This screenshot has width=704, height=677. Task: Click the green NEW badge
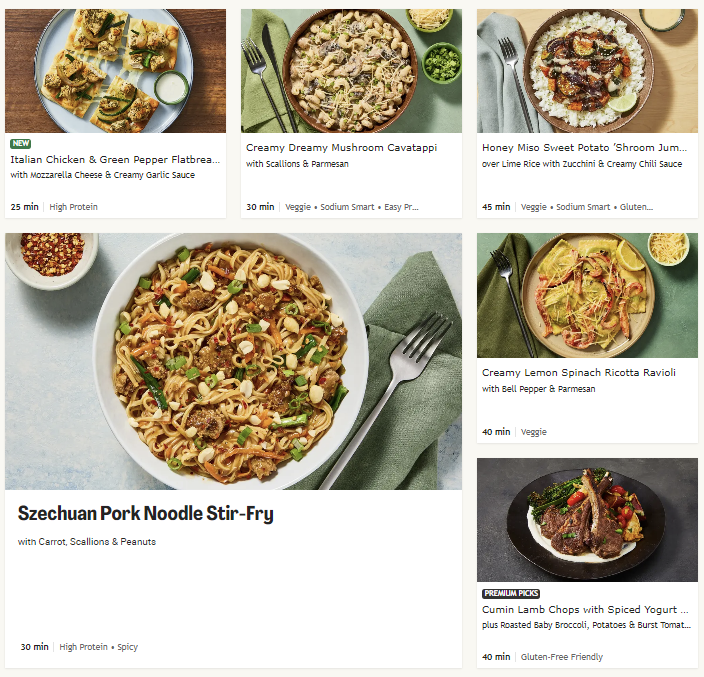20,144
